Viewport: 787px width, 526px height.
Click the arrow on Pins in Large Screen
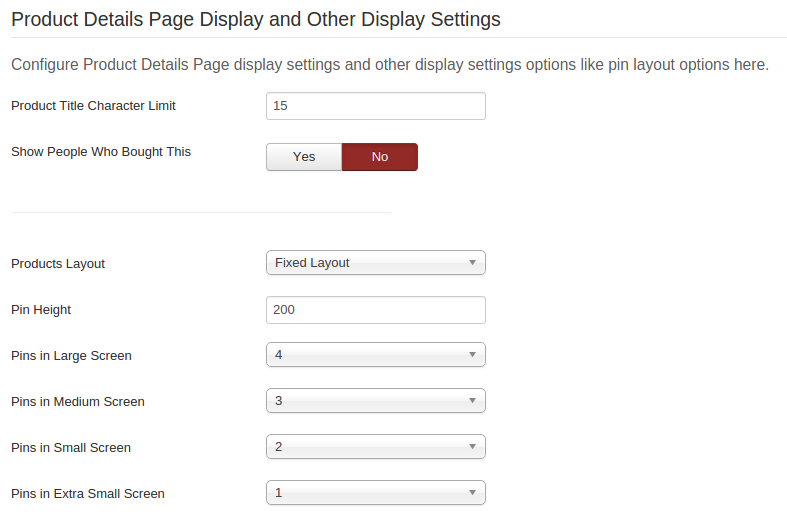tap(472, 355)
